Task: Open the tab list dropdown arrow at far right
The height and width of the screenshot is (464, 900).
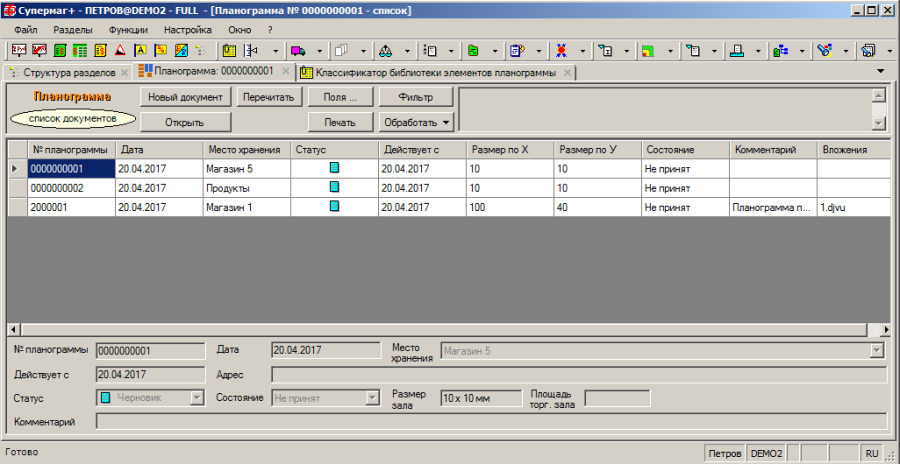Action: click(x=881, y=71)
